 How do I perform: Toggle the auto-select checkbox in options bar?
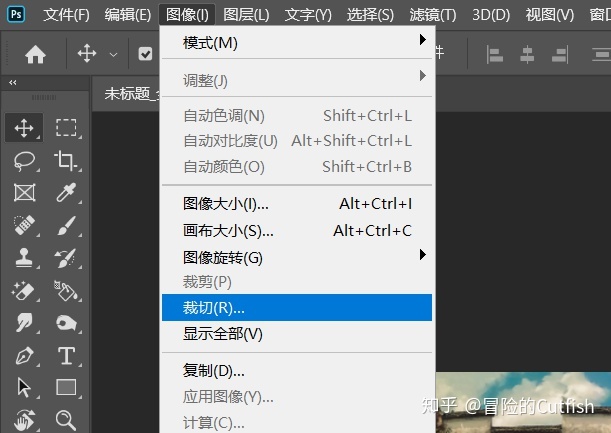pos(145,54)
